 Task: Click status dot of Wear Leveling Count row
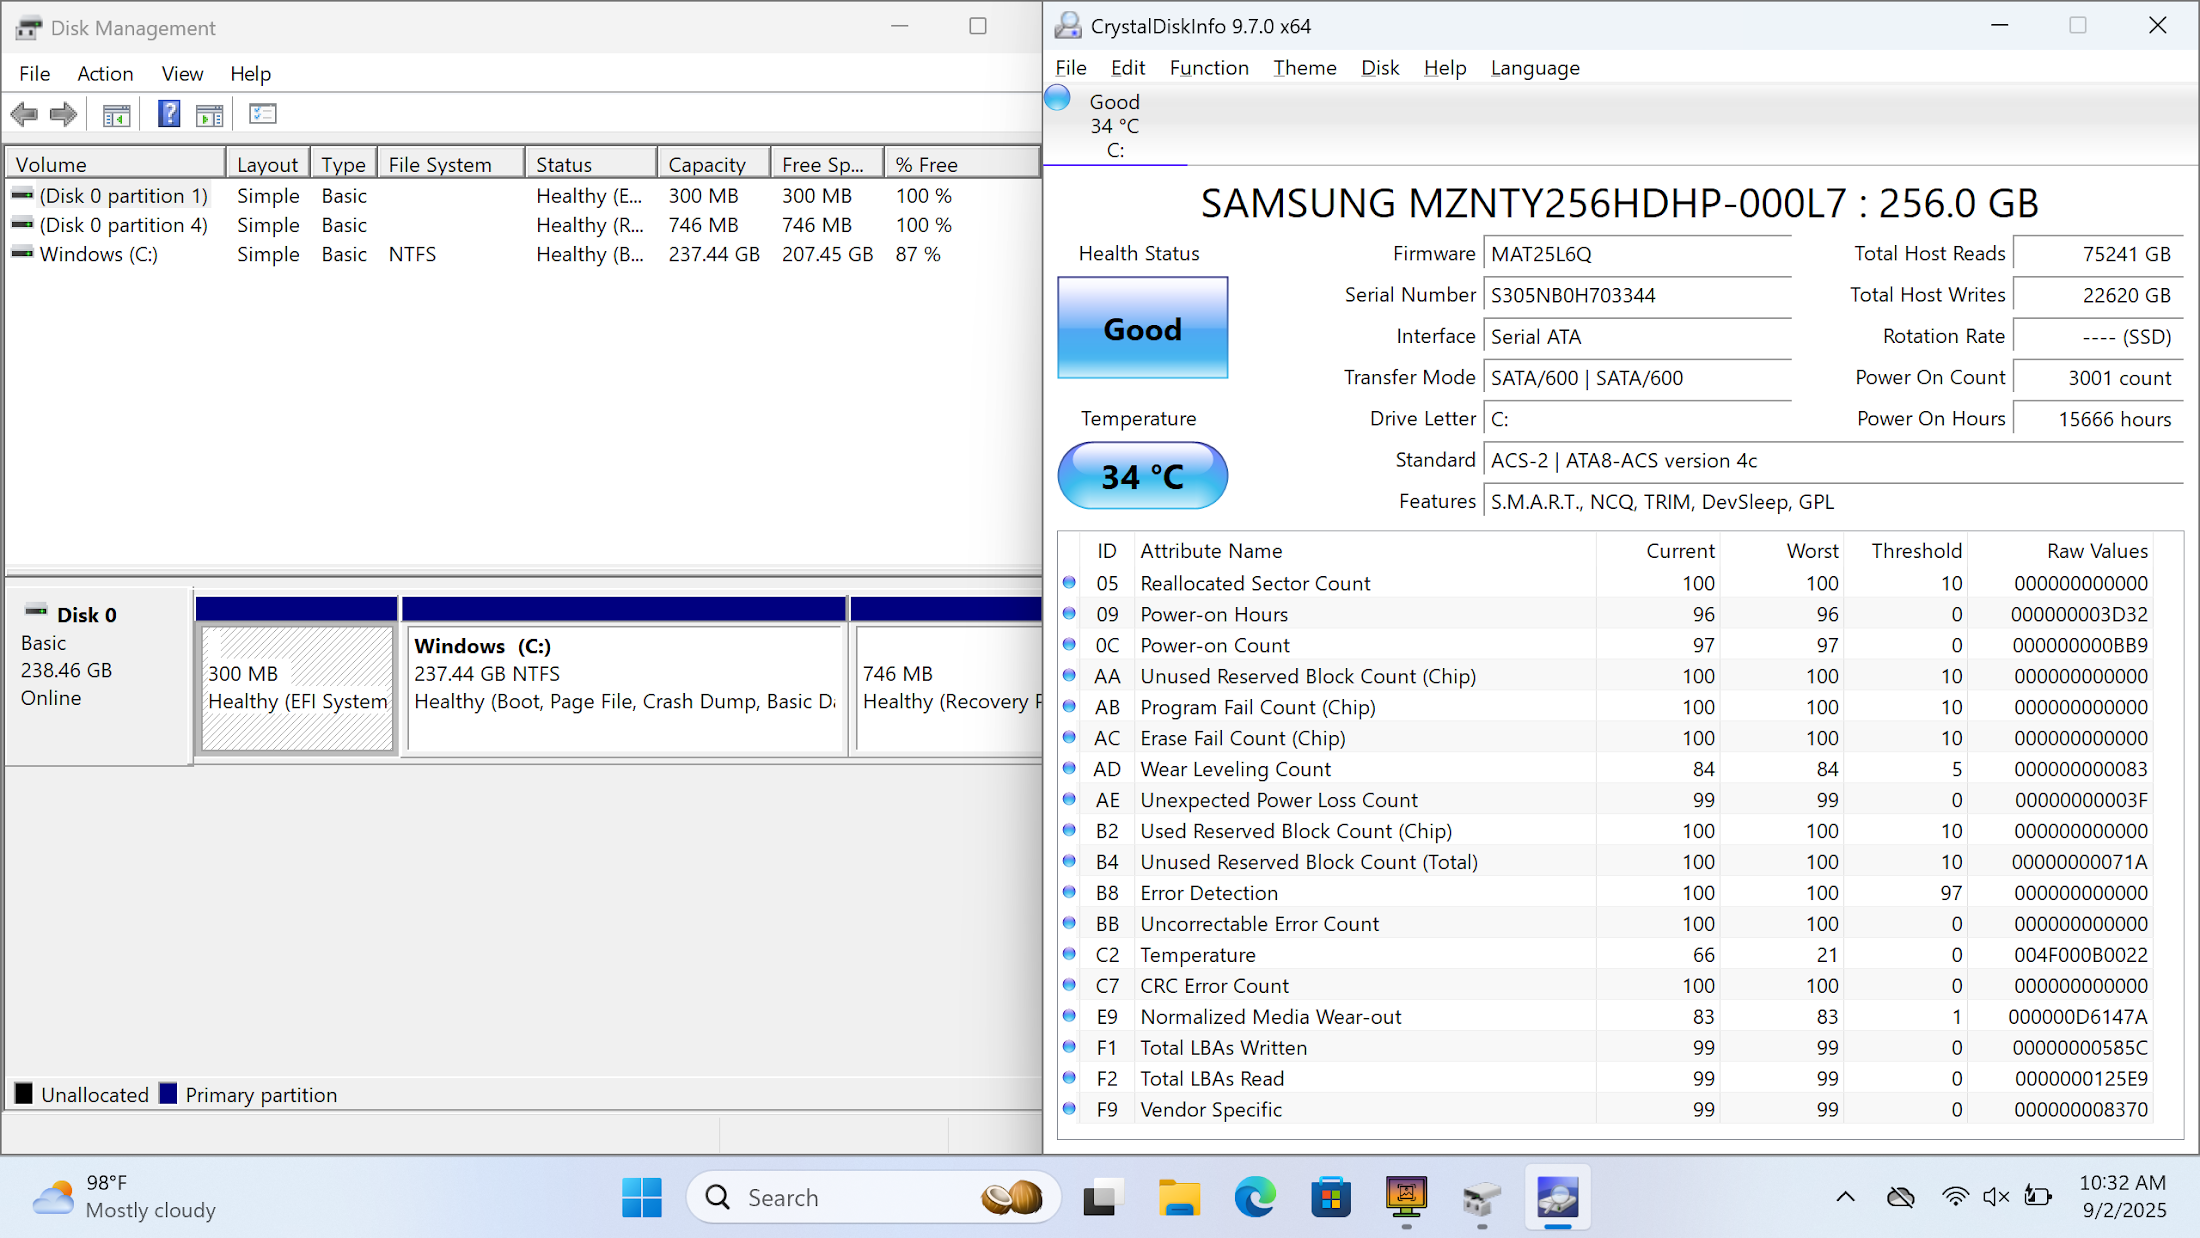(1069, 768)
